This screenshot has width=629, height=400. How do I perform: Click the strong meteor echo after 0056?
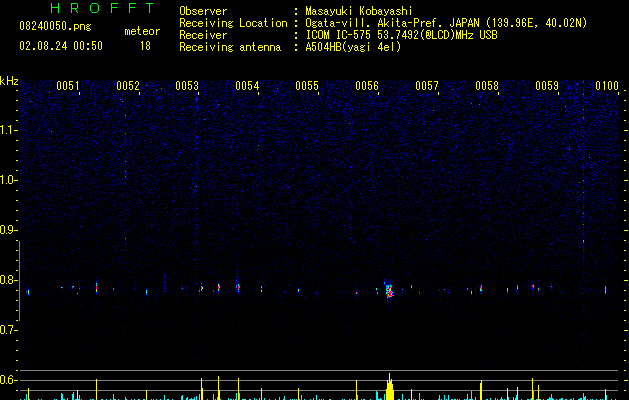[389, 291]
